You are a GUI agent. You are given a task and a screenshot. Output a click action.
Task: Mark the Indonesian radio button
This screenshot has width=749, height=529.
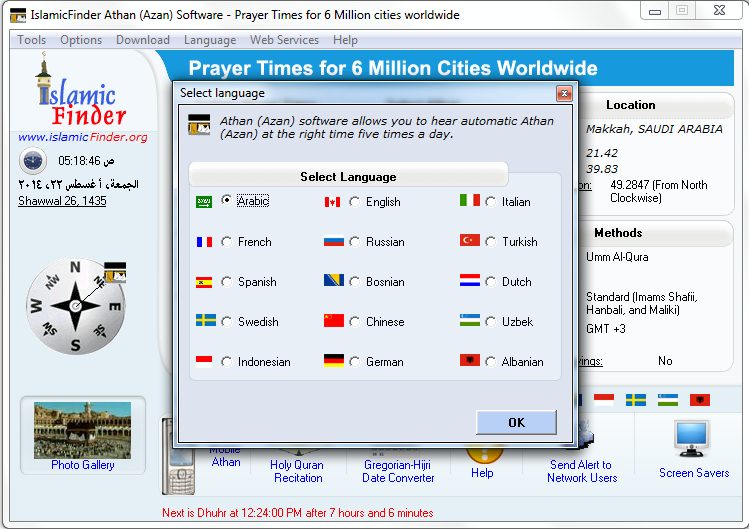226,362
